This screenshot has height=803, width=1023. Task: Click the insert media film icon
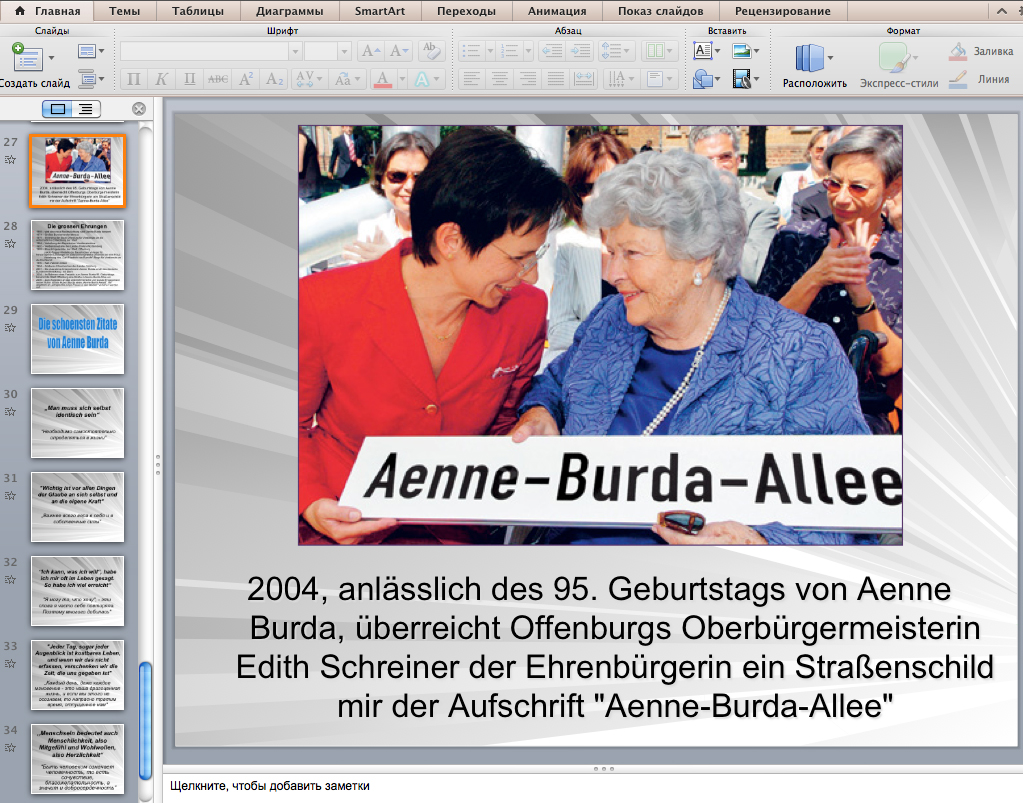pos(741,79)
